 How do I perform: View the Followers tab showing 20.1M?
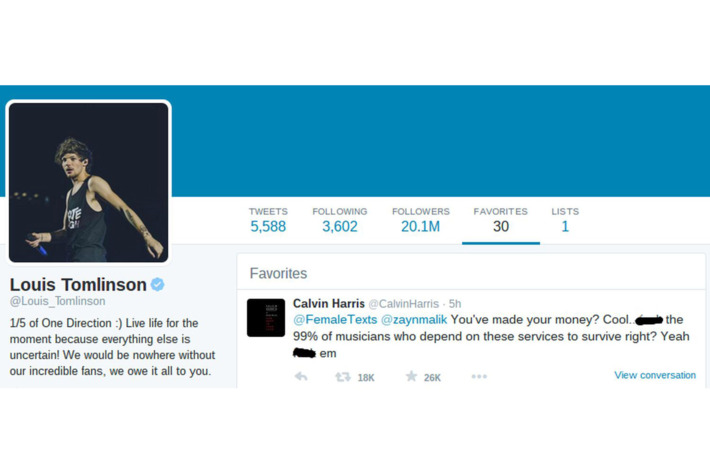coord(421,220)
